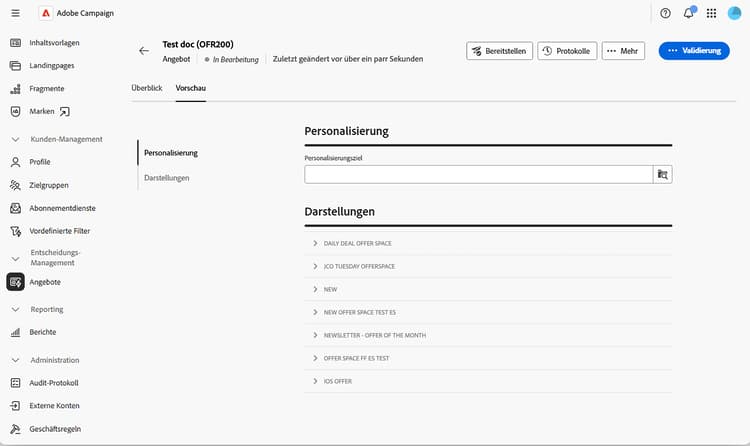Open the help question mark icon
The height and width of the screenshot is (446, 750).
(665, 13)
